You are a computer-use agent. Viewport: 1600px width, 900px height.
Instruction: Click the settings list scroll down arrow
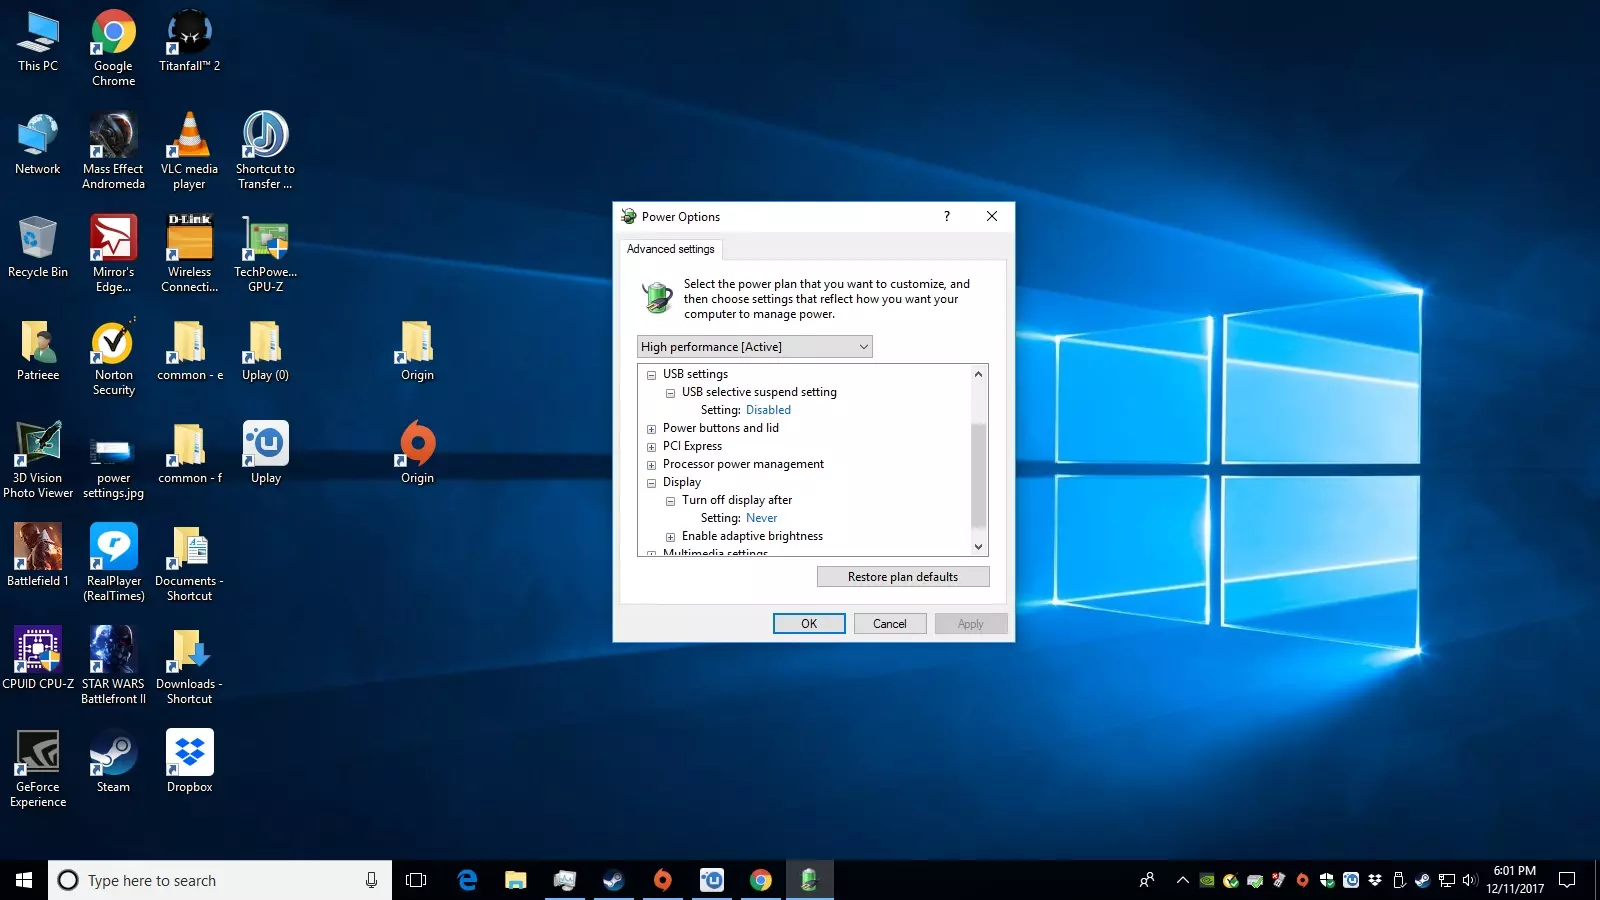point(978,547)
